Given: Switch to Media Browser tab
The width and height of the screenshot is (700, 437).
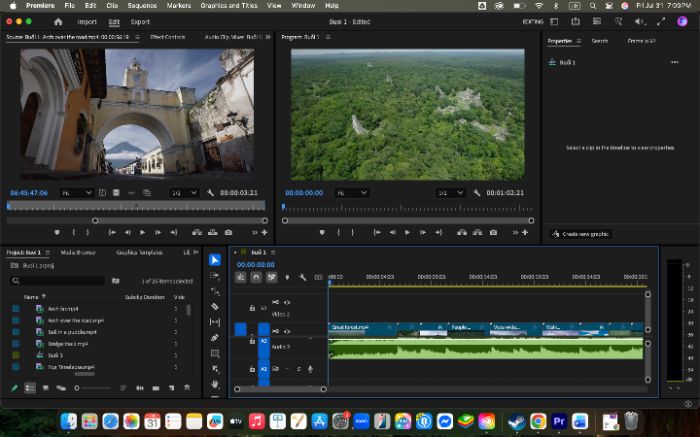Looking at the screenshot, I should (78, 252).
